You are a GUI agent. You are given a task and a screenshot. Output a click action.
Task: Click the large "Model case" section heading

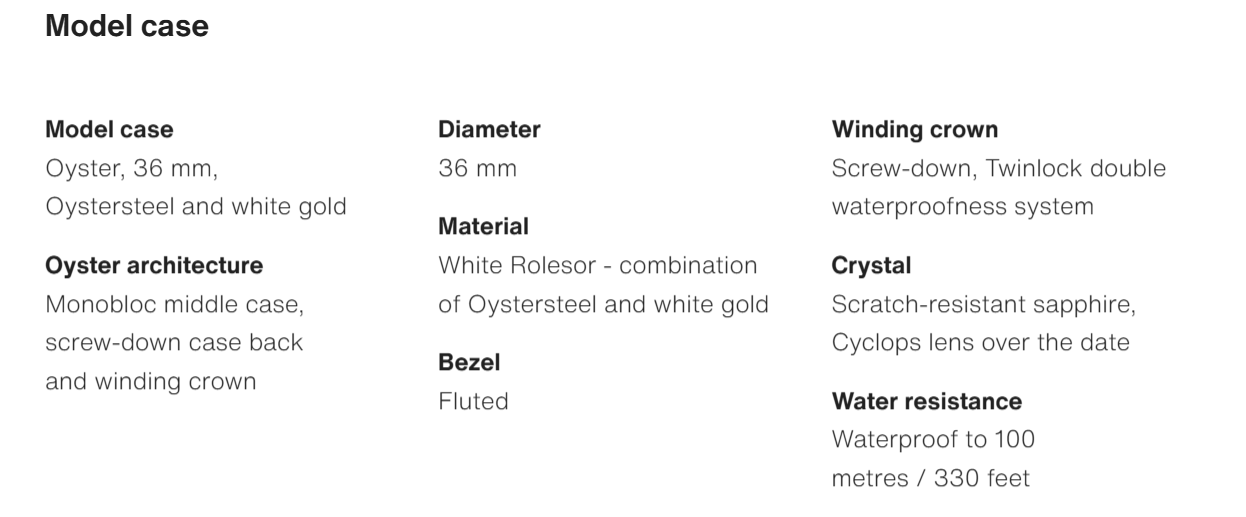pos(127,27)
